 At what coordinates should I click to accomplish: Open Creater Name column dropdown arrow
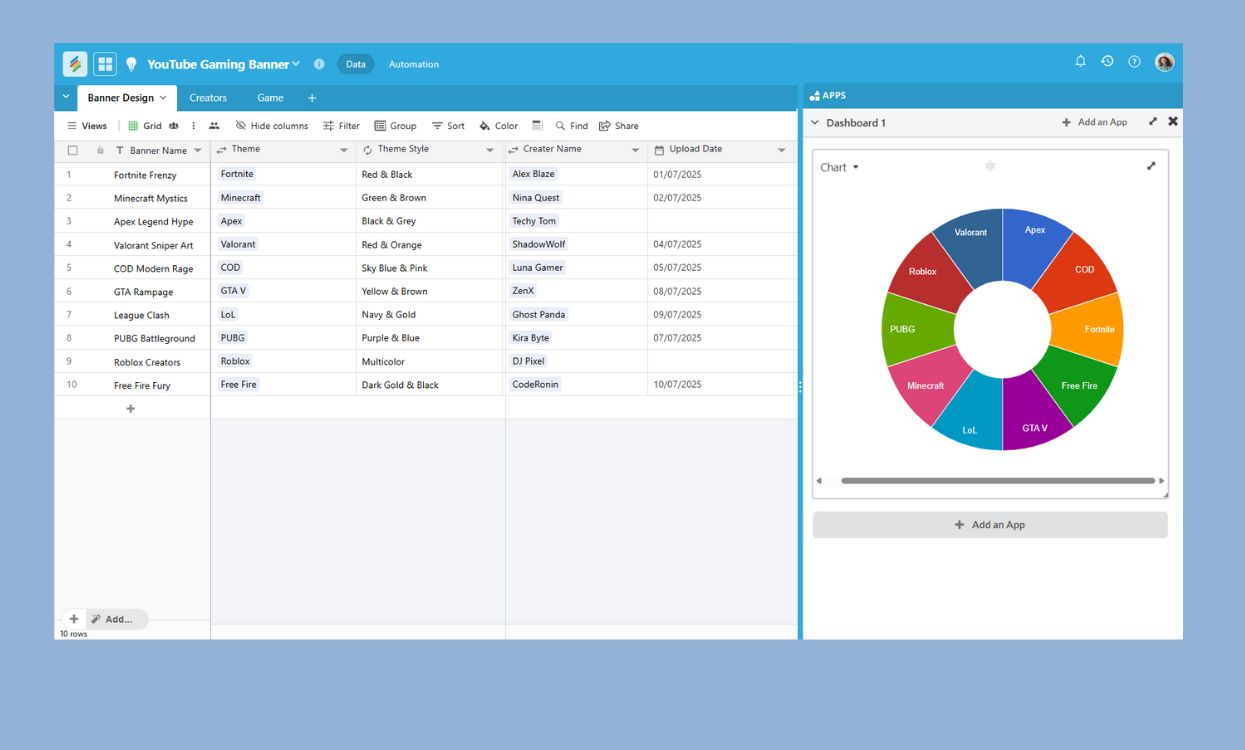(x=635, y=151)
